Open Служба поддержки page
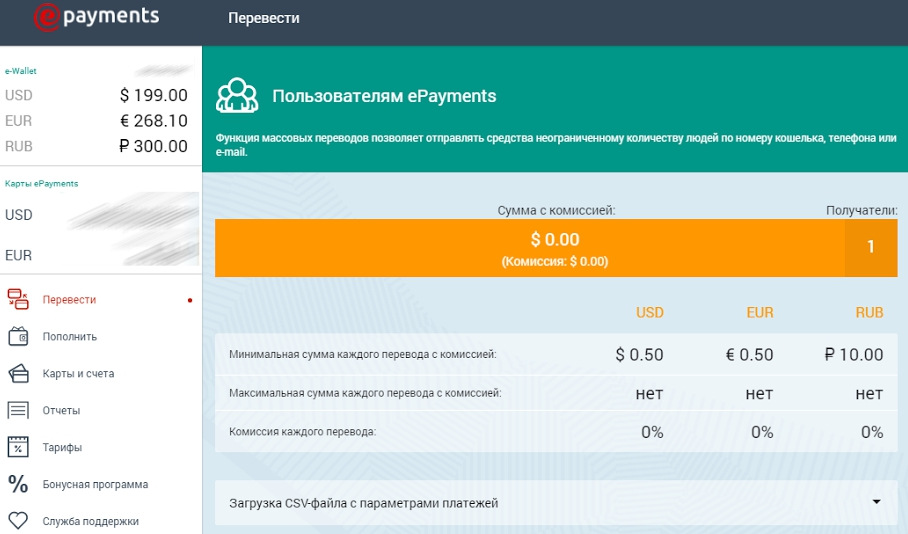The width and height of the screenshot is (908, 534). point(91,521)
